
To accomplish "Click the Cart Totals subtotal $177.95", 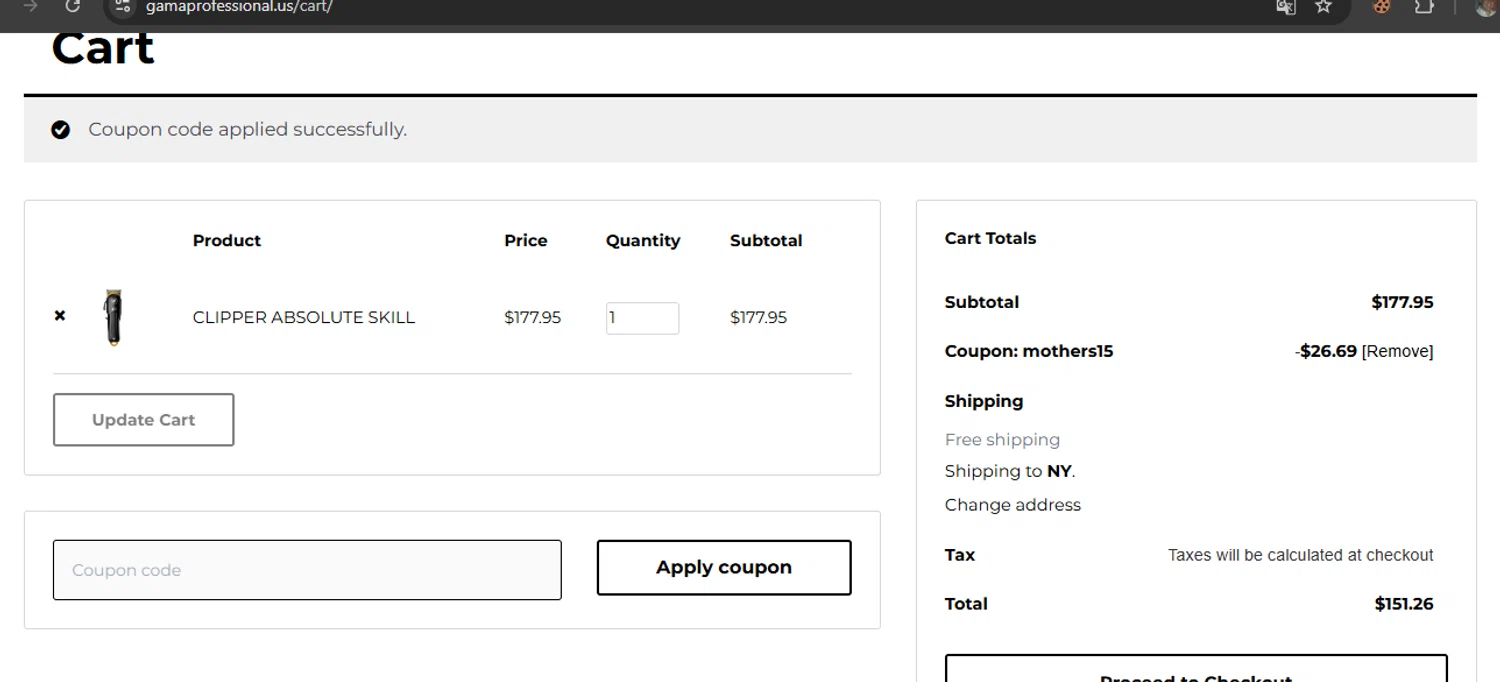I will [x=1402, y=302].
